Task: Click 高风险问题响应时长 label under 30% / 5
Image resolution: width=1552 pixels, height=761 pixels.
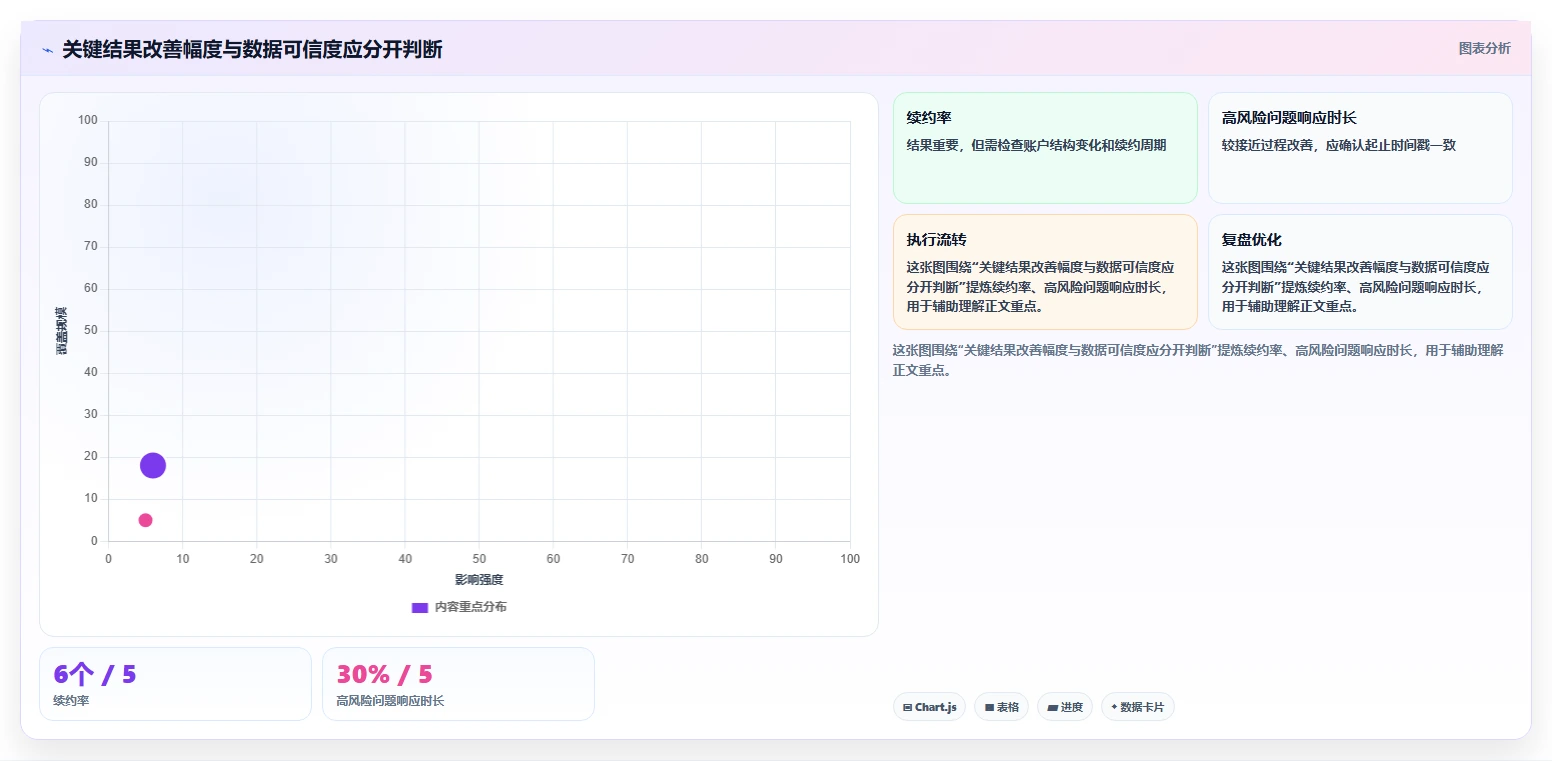Action: (390, 701)
